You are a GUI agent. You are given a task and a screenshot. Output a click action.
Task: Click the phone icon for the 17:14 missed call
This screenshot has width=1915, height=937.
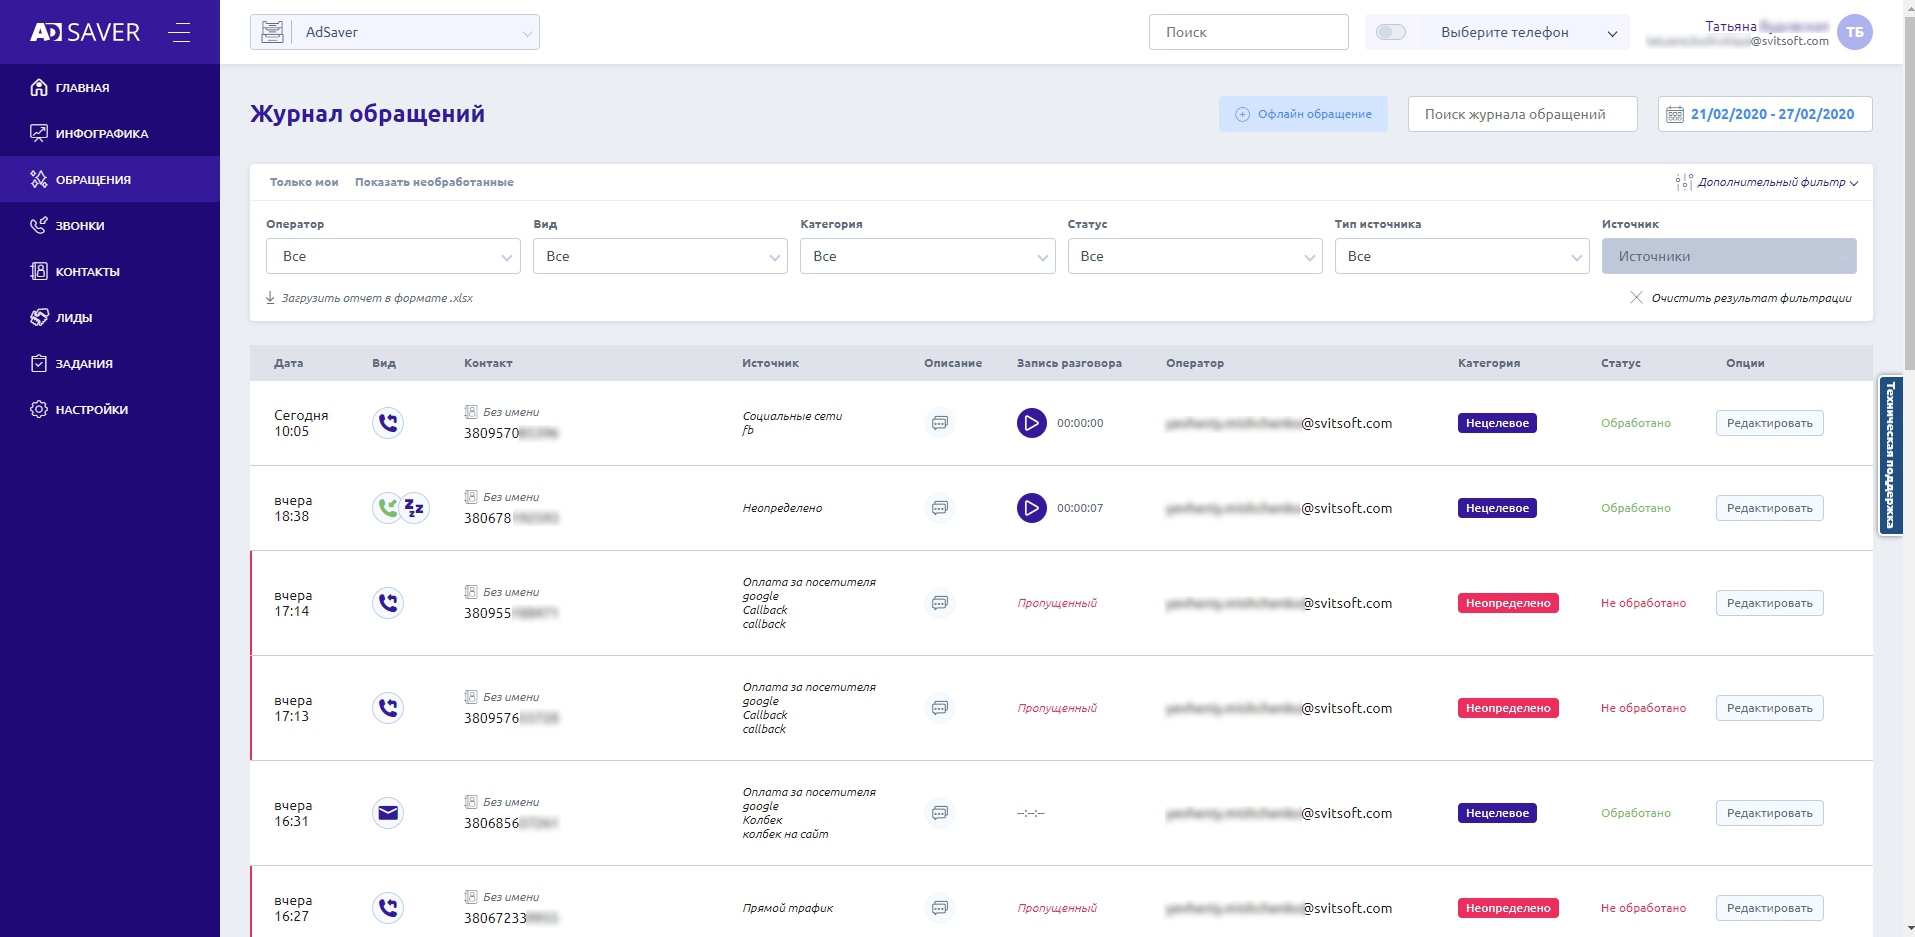[x=388, y=603]
